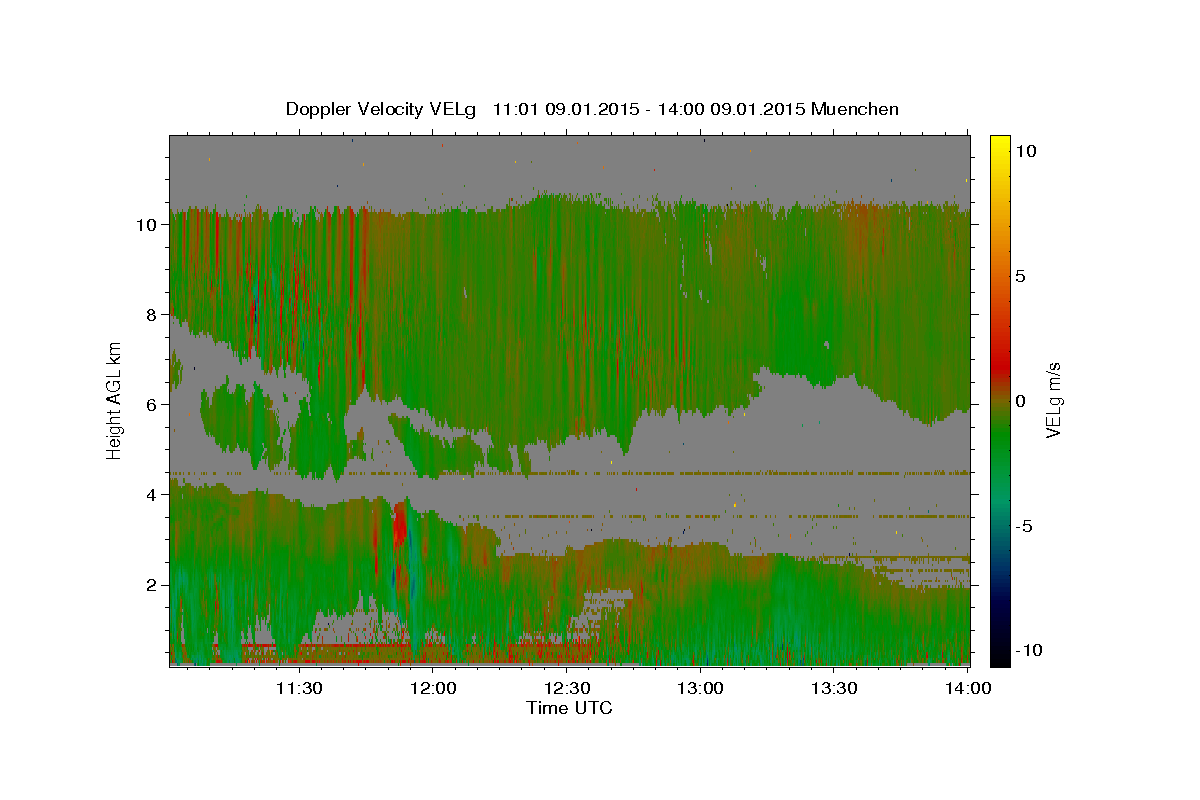The image size is (1200, 800).
Task: Click the plot title 'Doppler Velocity VELg'
Action: [x=382, y=110]
